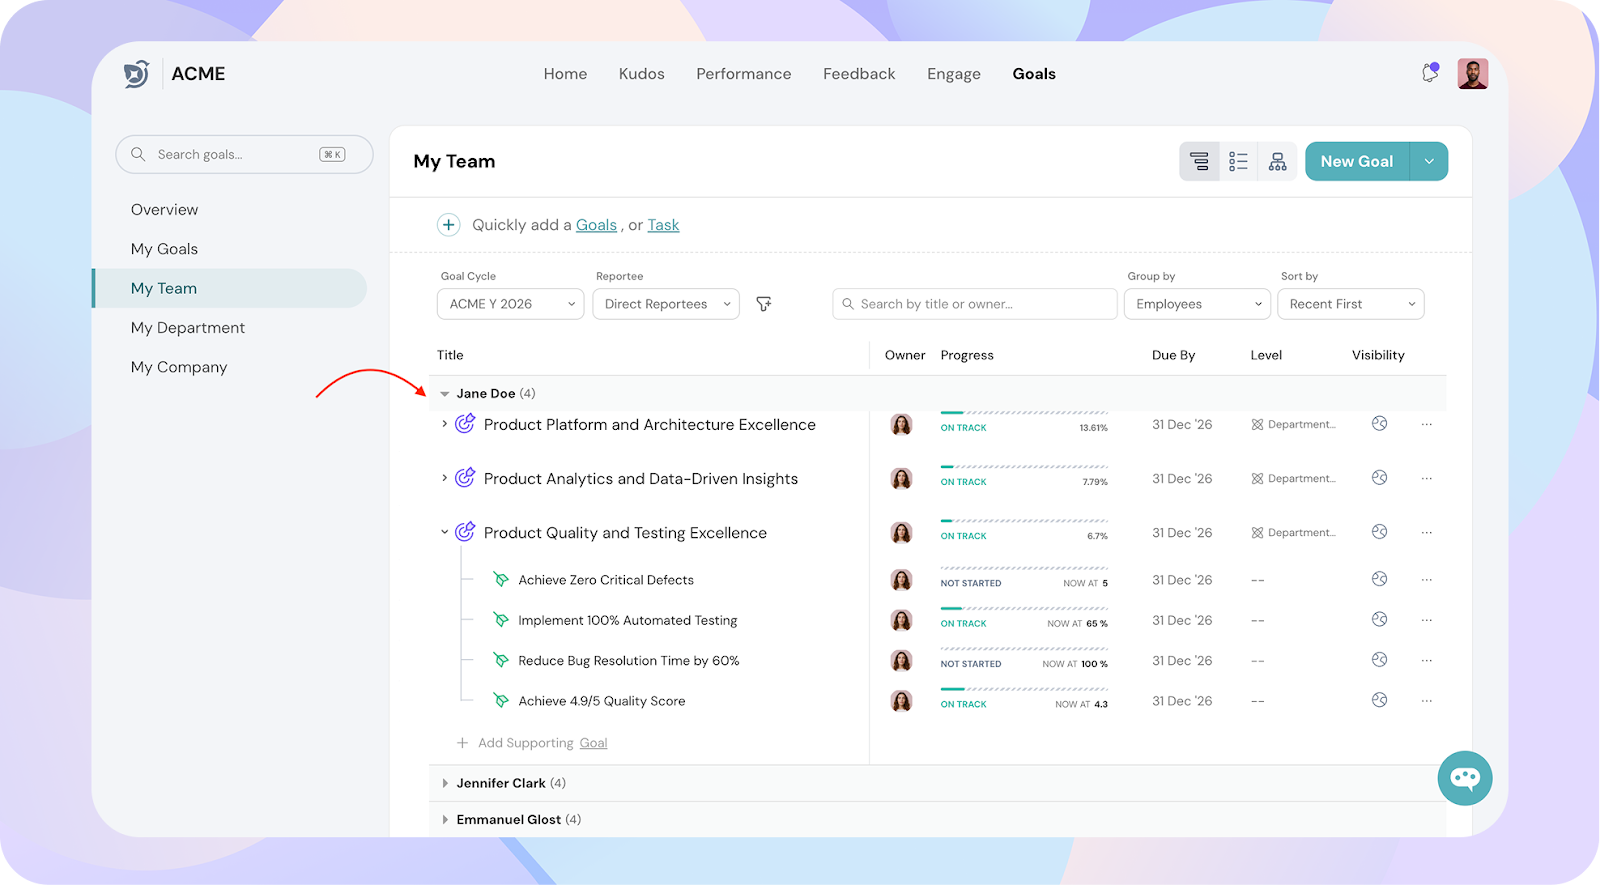The height and width of the screenshot is (885, 1600).
Task: Click the New Goal button
Action: (x=1357, y=161)
